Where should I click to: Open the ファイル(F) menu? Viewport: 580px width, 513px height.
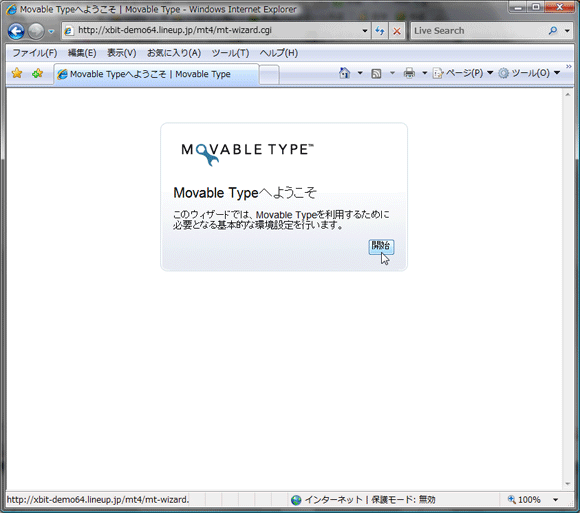pyautogui.click(x=35, y=53)
